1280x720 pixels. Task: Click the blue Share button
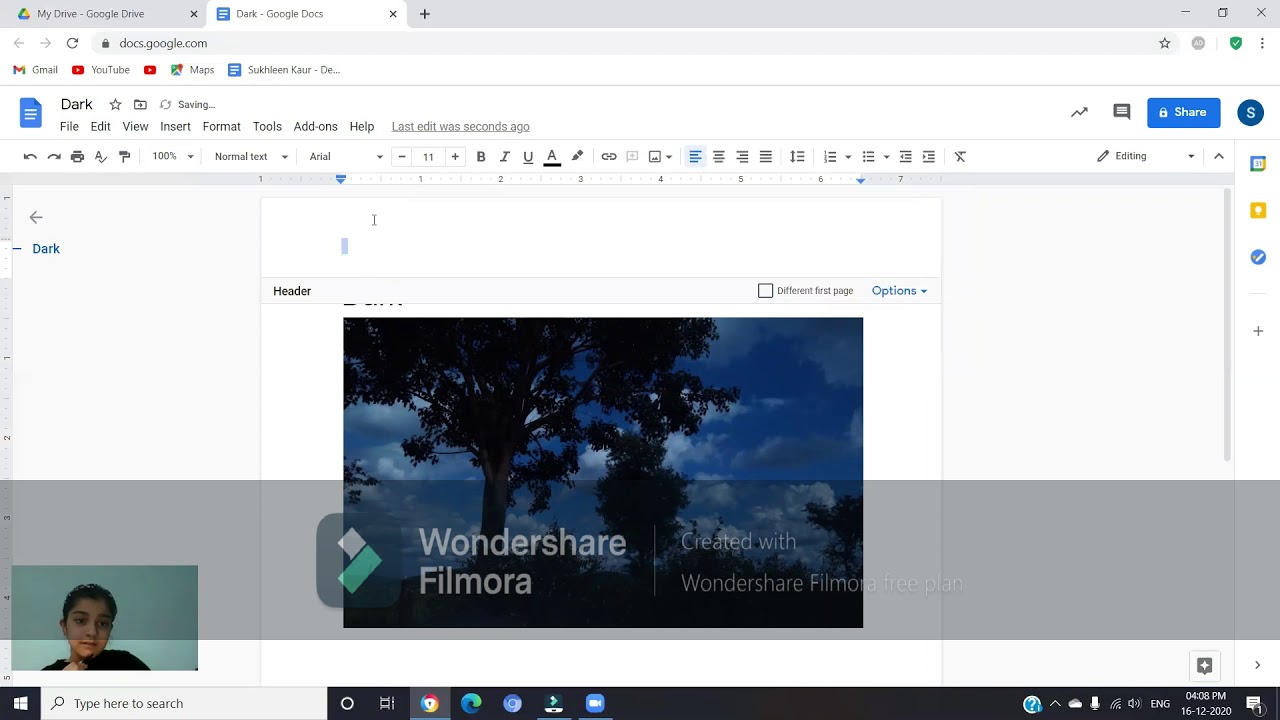click(1183, 112)
